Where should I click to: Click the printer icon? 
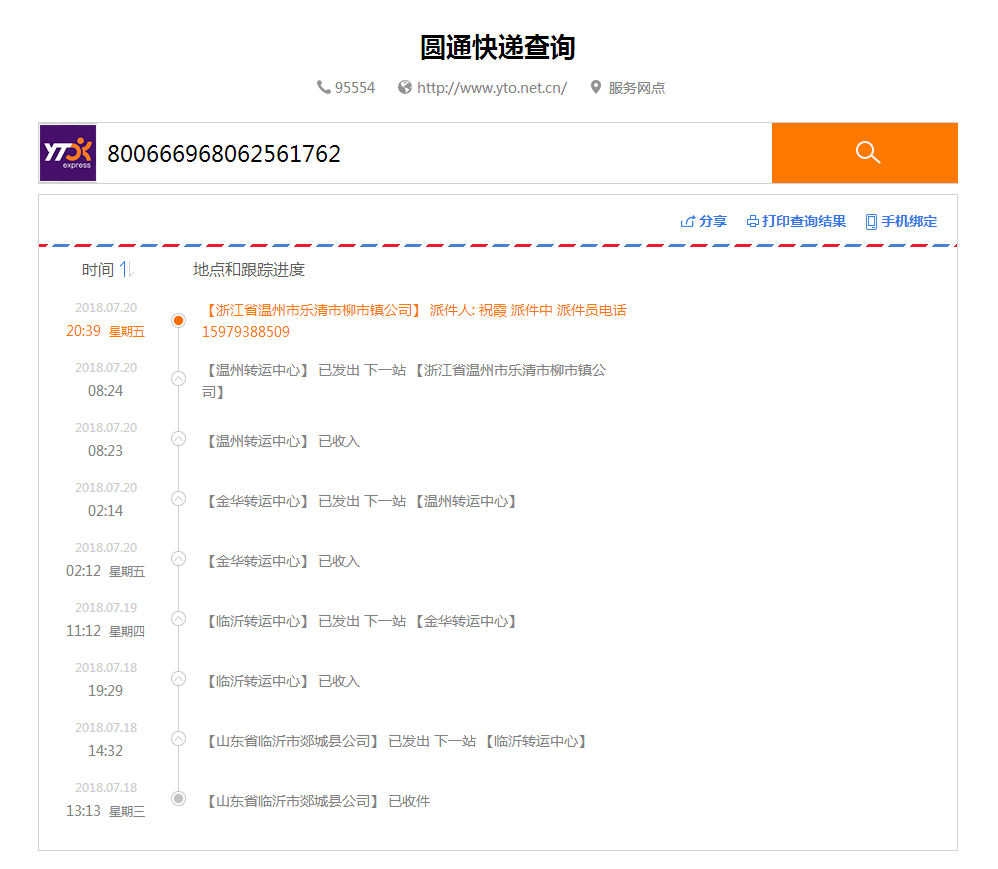click(753, 222)
